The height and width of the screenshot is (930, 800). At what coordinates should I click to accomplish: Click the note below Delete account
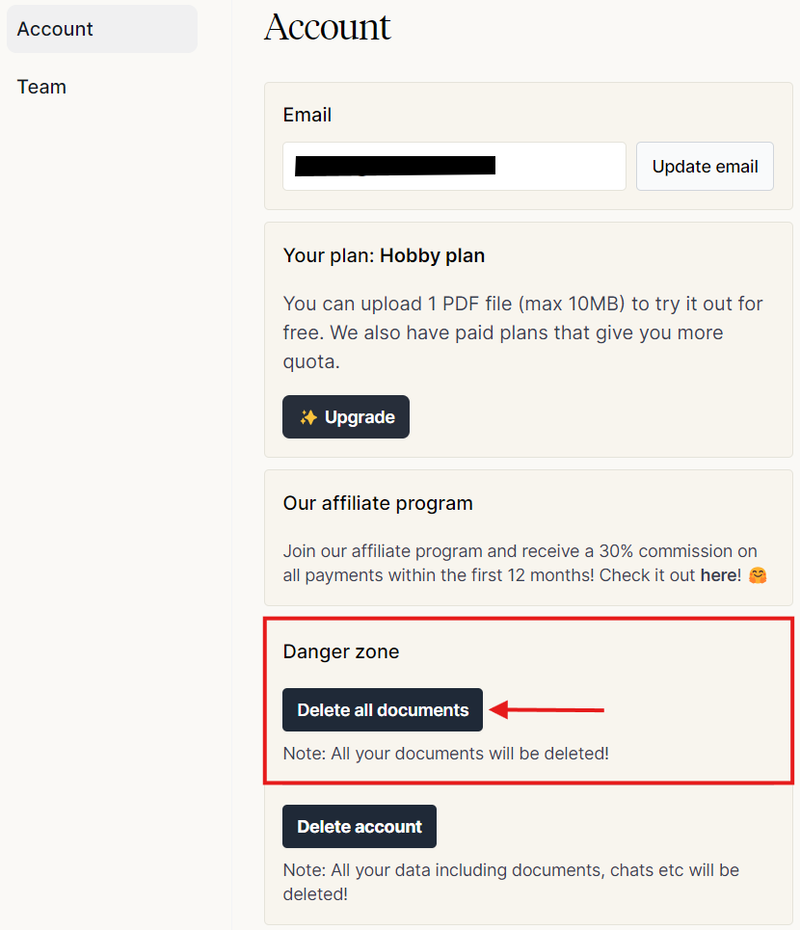(511, 882)
